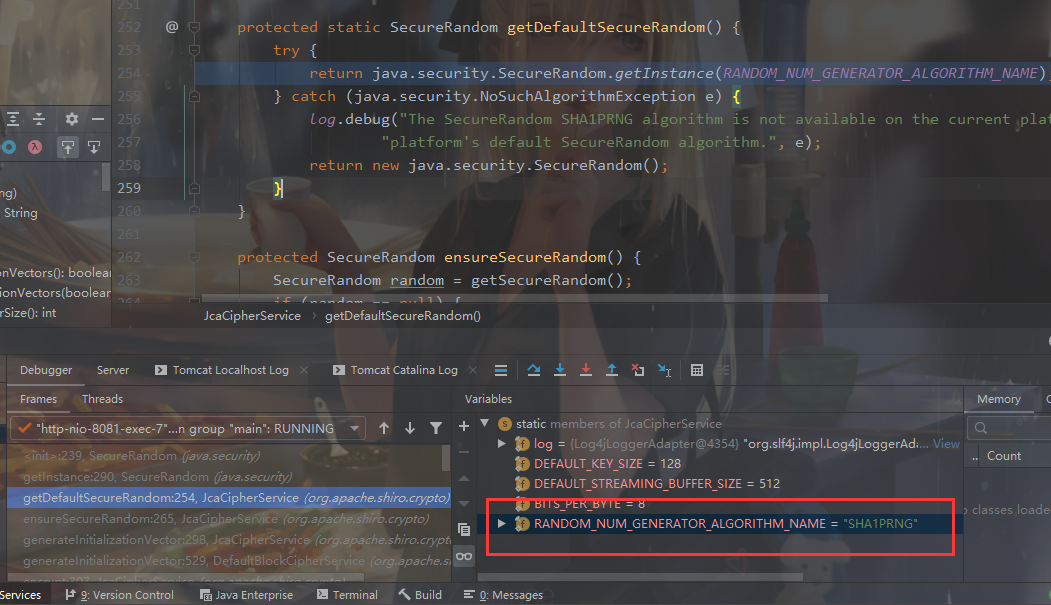Click JcaCipherService breadcrumb
The width and height of the screenshot is (1051, 605).
tap(252, 316)
